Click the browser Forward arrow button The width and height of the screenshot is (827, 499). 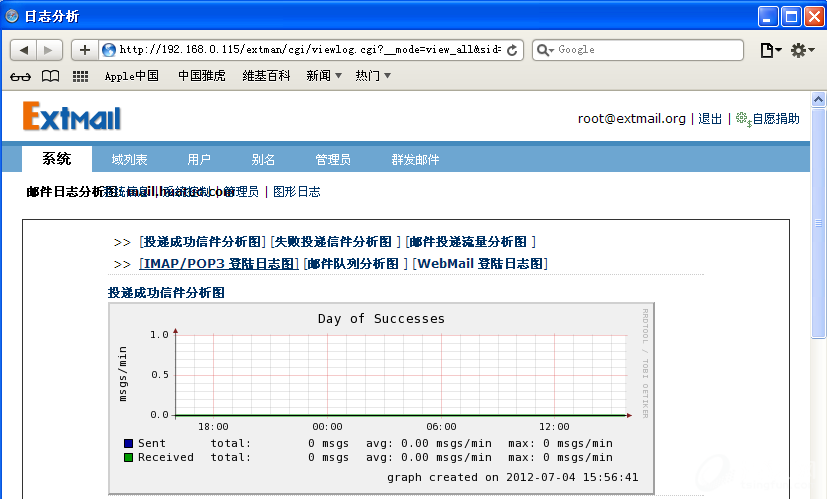tap(50, 50)
